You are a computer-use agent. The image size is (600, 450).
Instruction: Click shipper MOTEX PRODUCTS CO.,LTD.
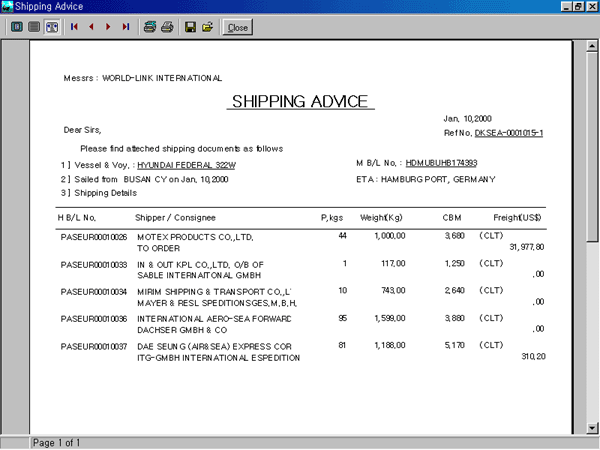[195, 237]
